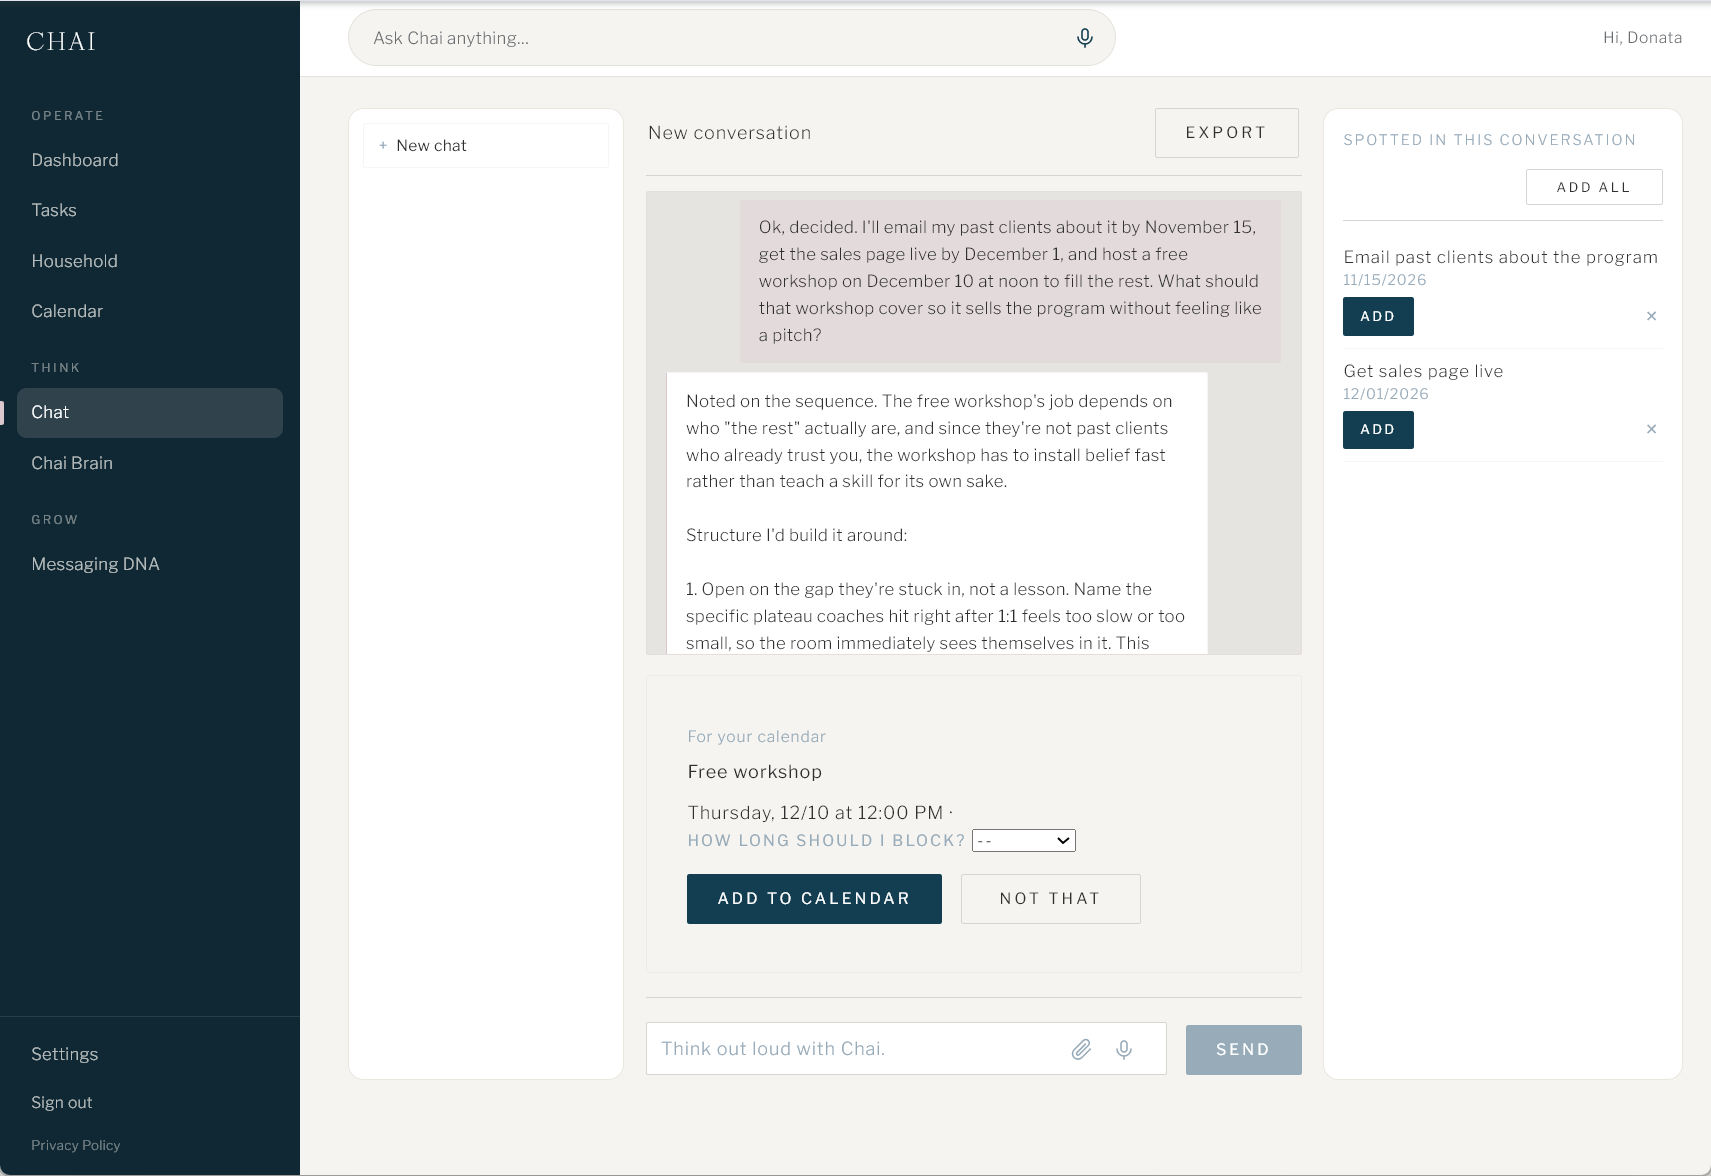Screen dimensions: 1711x1176
Task: Add the 'Get sales page live' task
Action: (1378, 429)
